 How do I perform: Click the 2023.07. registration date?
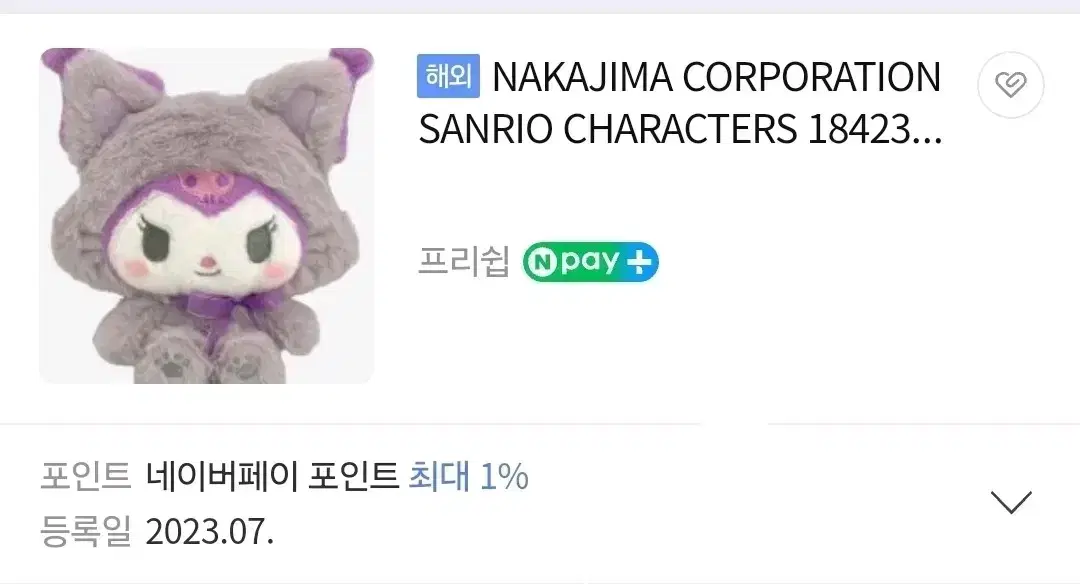209,532
